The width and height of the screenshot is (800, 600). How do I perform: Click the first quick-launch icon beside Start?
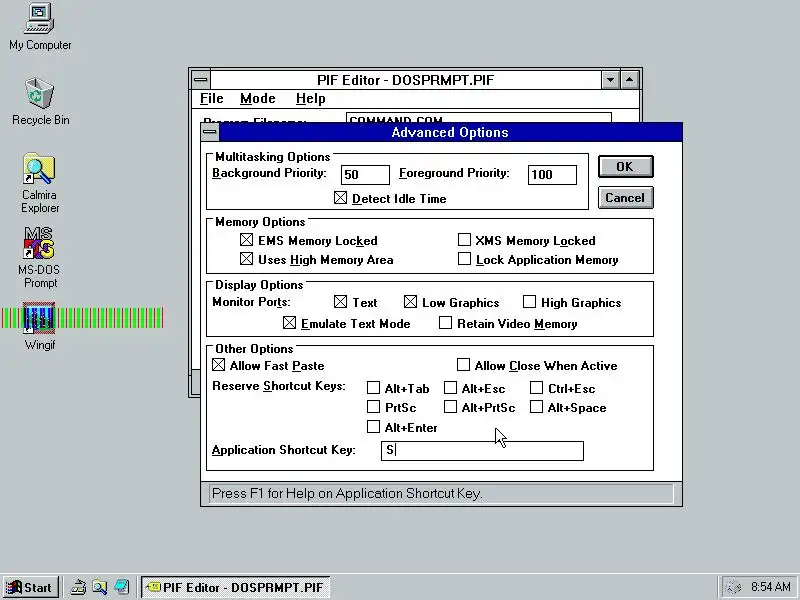(x=78, y=587)
